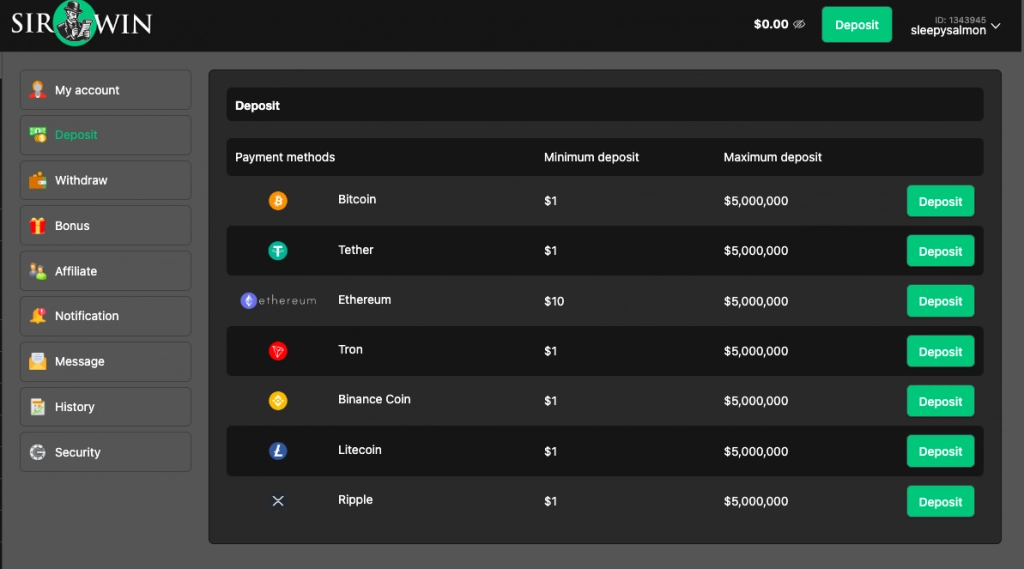
Task: Click the Ethereum logo
Action: pos(278,300)
